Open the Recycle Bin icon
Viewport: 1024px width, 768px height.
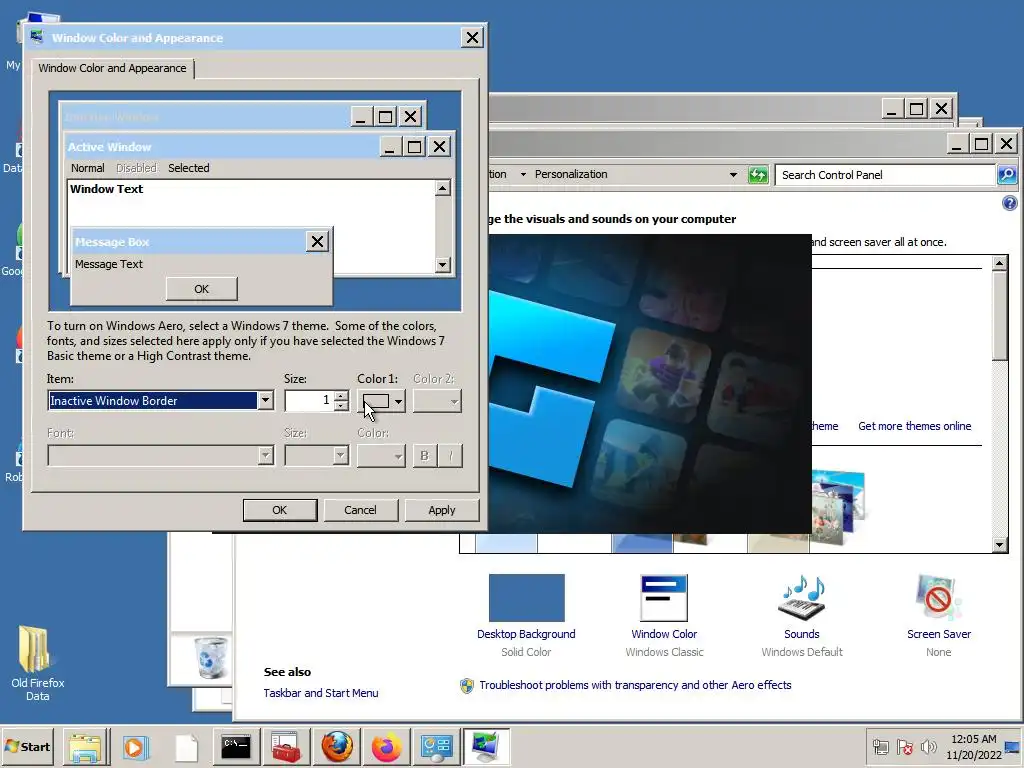click(210, 658)
